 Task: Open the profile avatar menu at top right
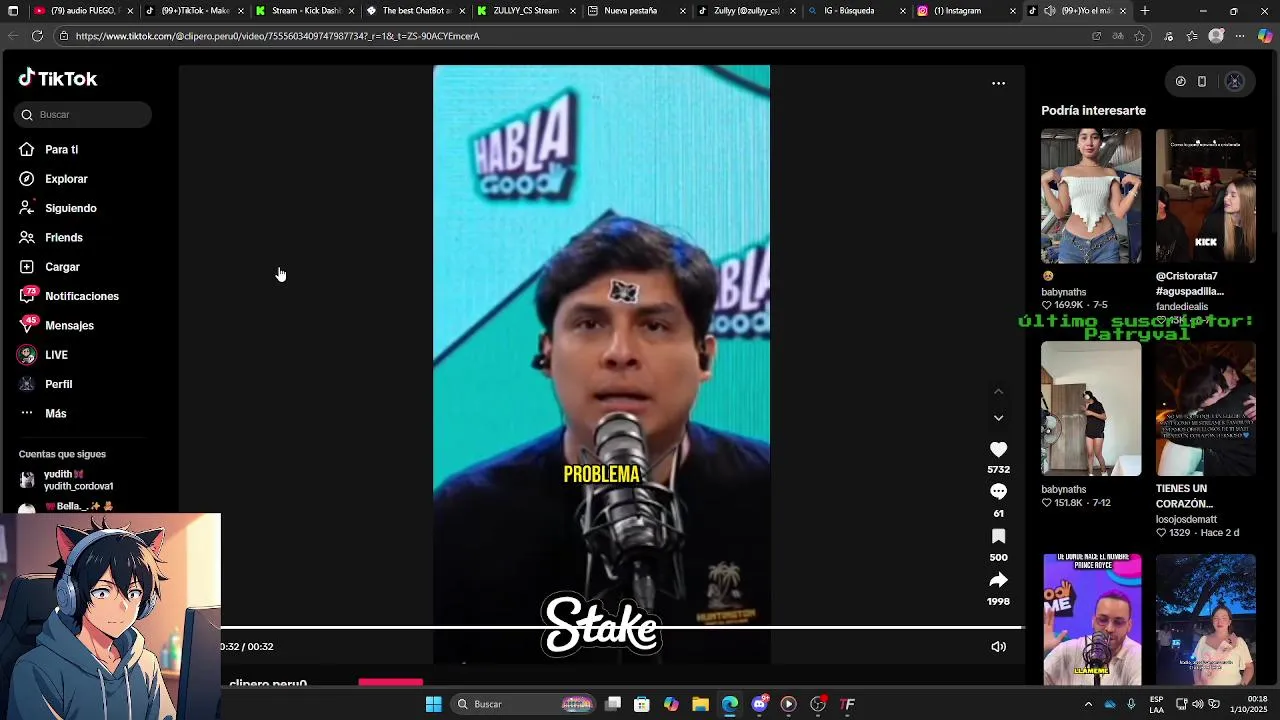point(1234,82)
